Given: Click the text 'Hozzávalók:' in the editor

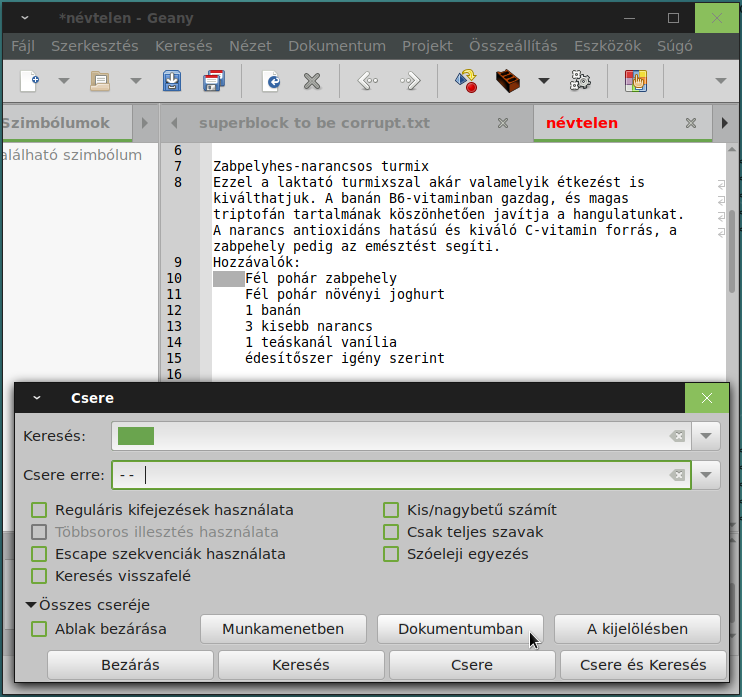Looking at the screenshot, I should (x=256, y=262).
